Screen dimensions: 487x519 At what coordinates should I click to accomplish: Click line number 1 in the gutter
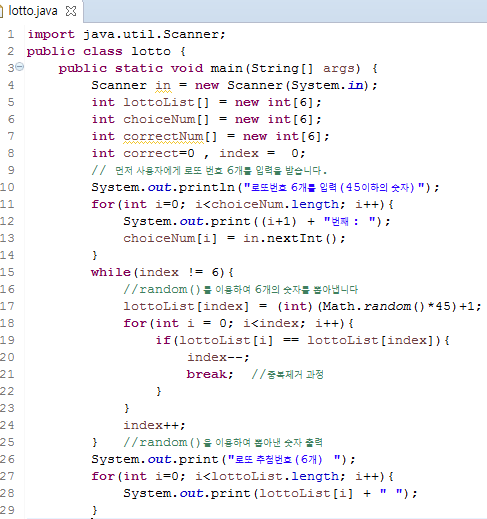click(x=11, y=34)
